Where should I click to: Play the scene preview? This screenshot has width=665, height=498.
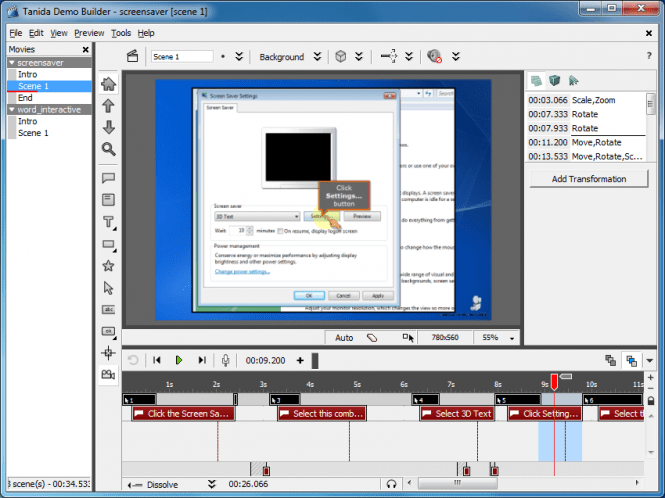179,360
